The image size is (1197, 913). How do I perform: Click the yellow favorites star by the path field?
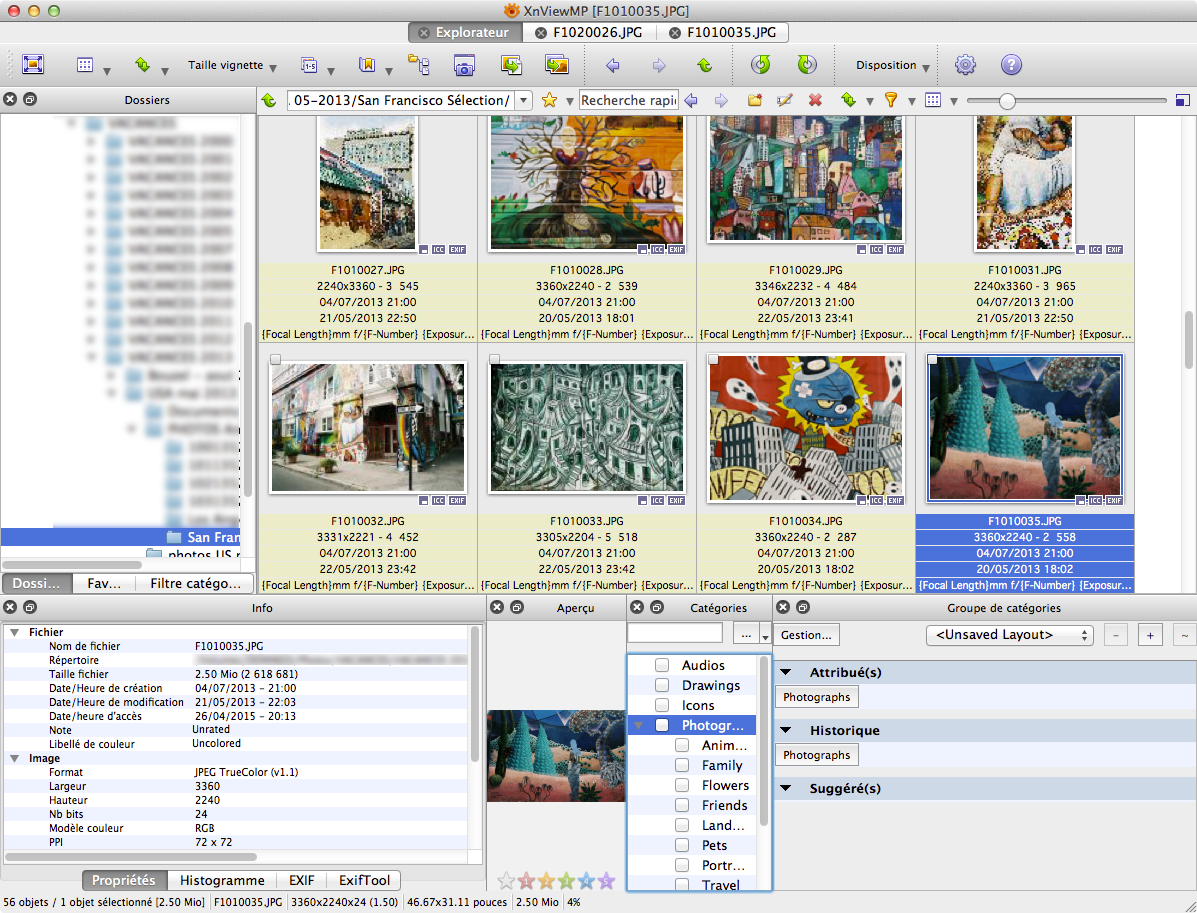[549, 100]
